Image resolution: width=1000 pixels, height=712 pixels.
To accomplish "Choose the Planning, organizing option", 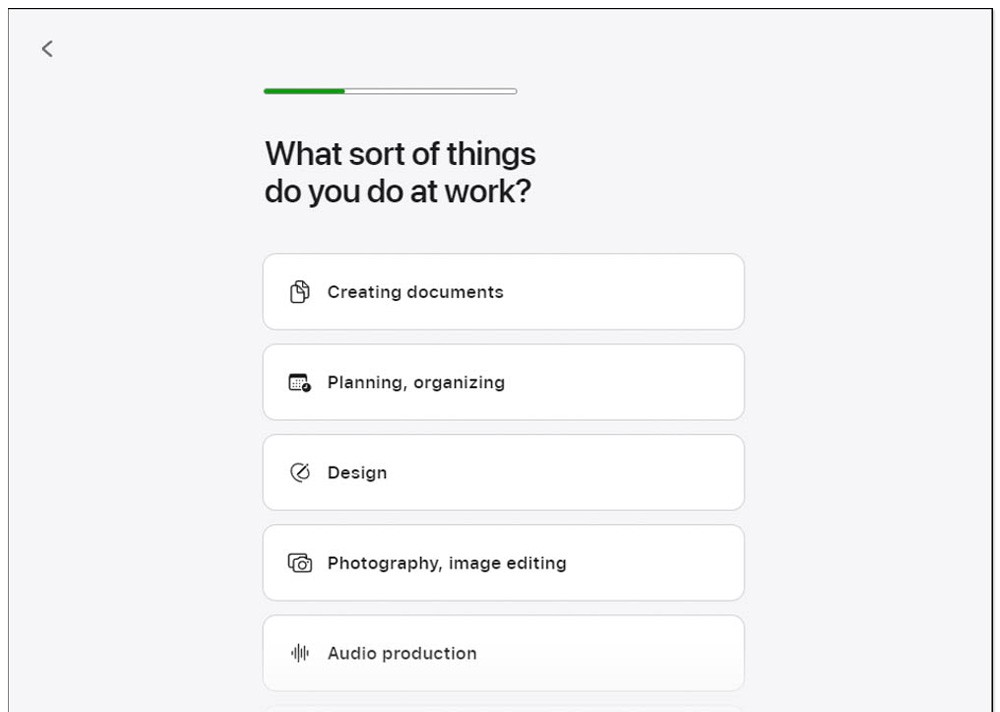I will 503,382.
